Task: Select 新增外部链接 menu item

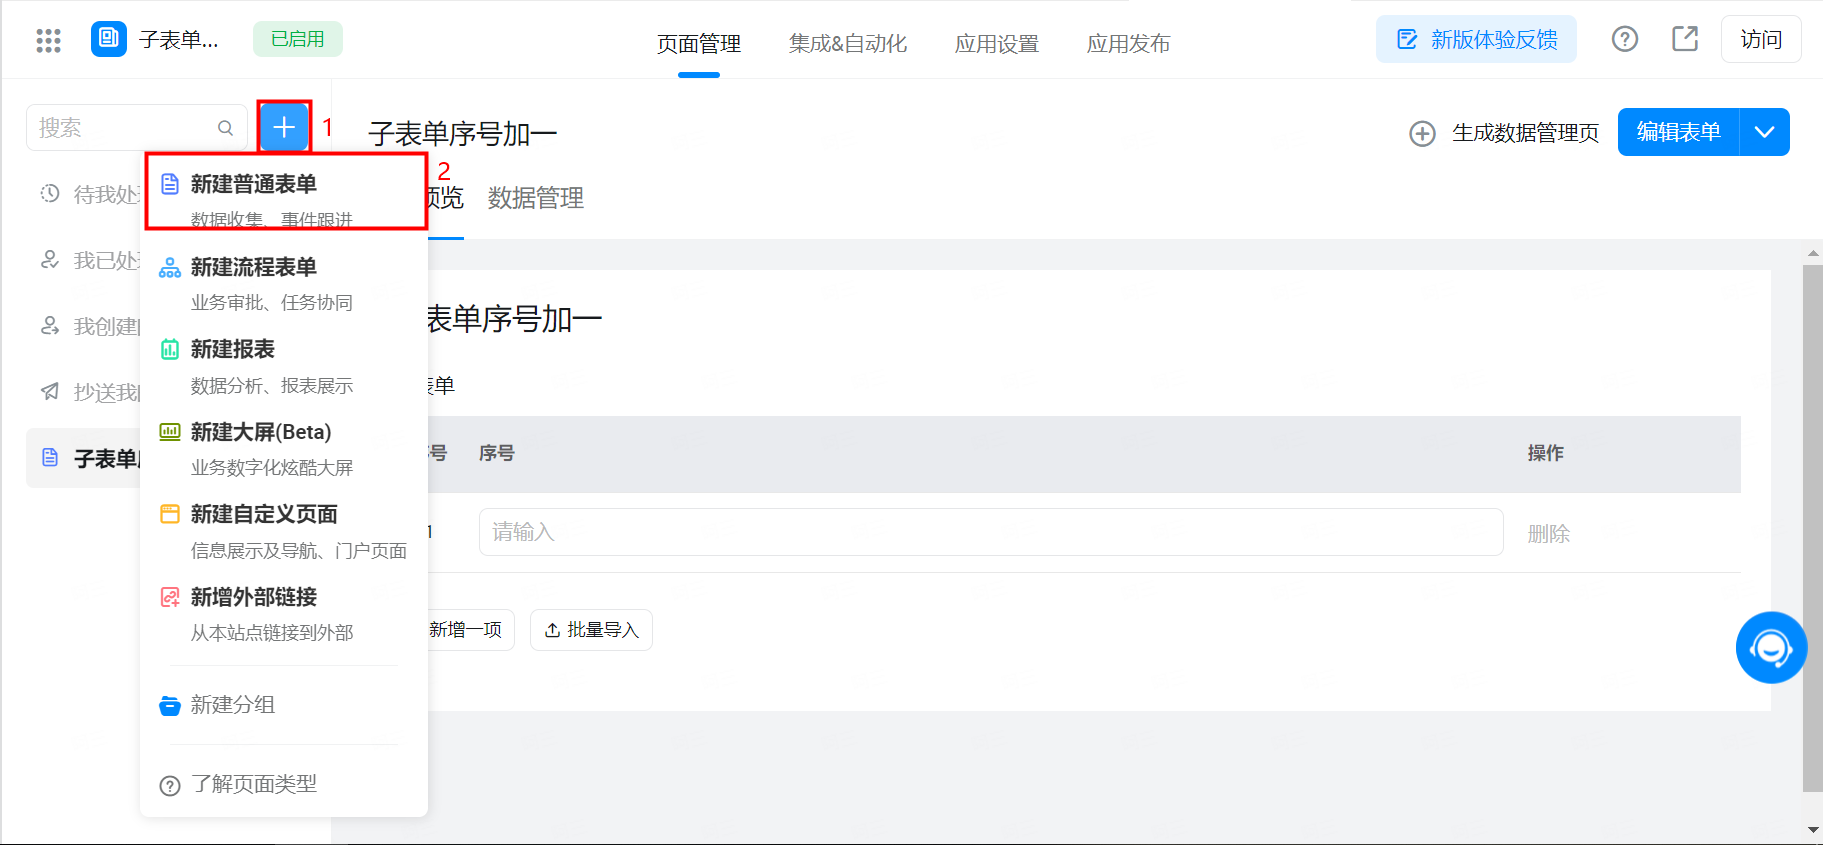Action: click(x=284, y=614)
